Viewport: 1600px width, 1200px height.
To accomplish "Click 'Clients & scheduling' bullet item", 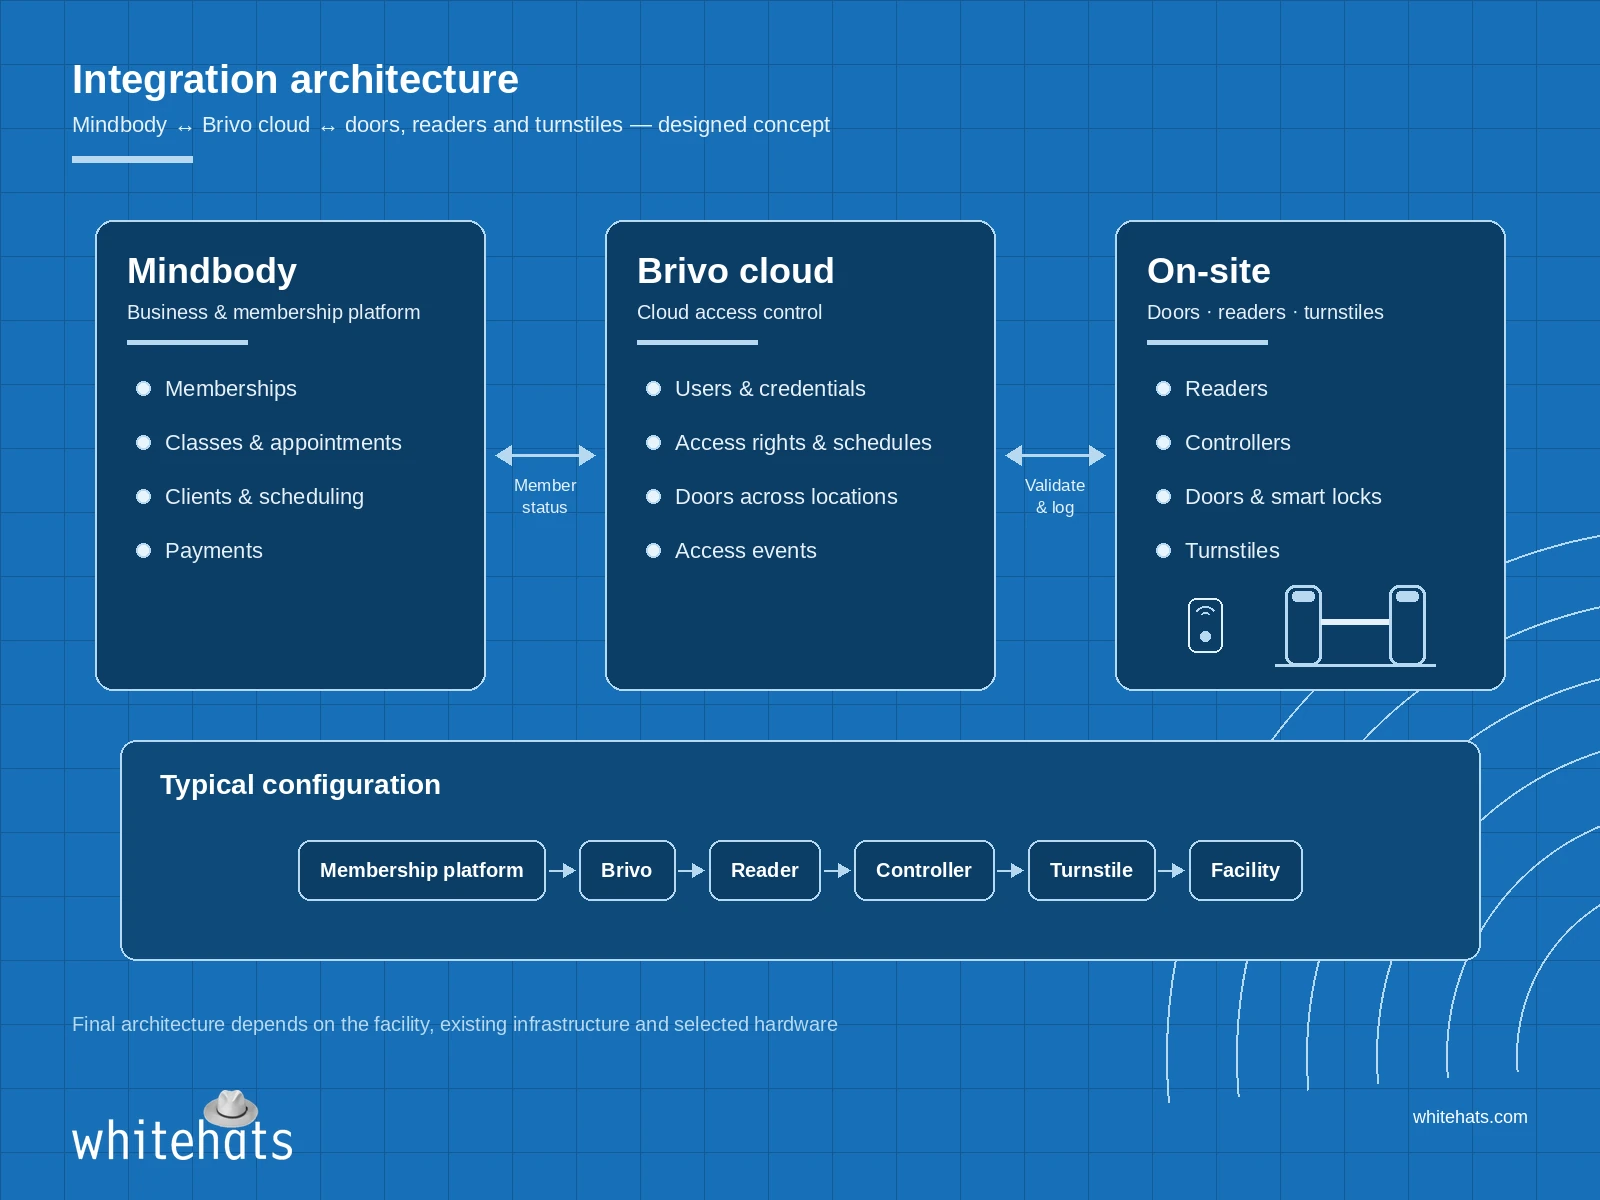I will click(x=250, y=497).
